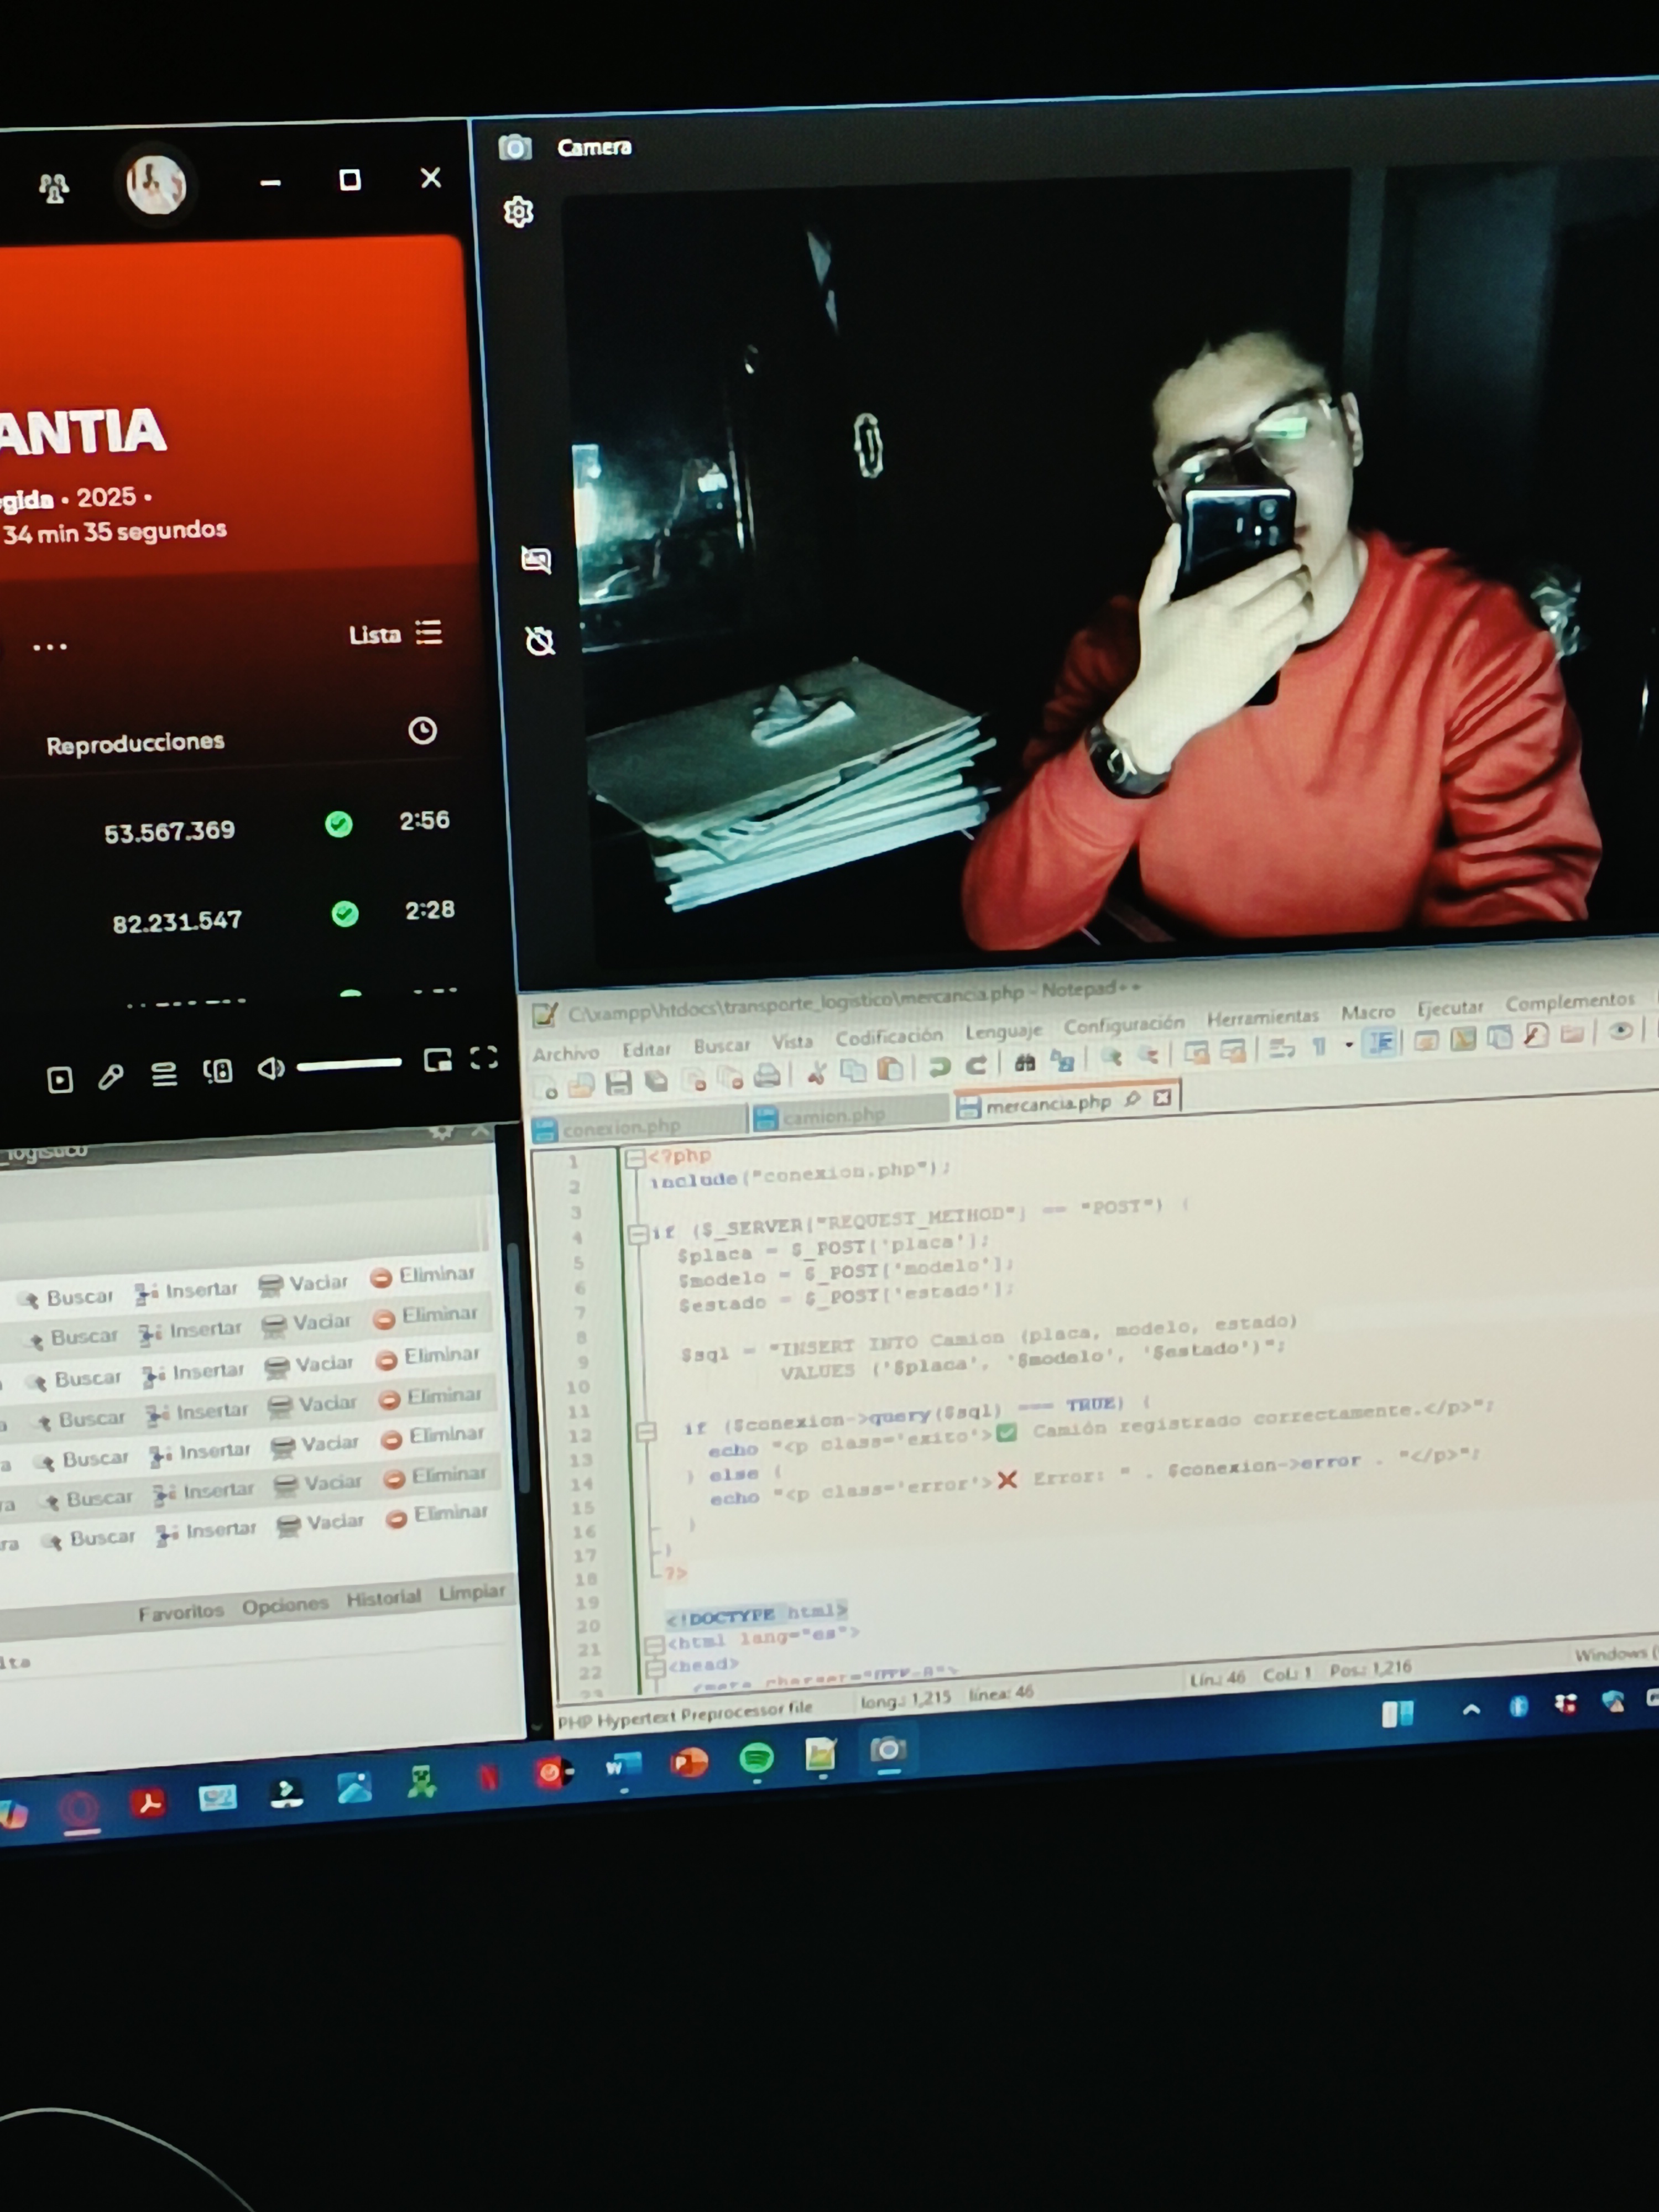Click the Notepad++ save file icon
The height and width of the screenshot is (2212, 1659).
(x=619, y=1083)
